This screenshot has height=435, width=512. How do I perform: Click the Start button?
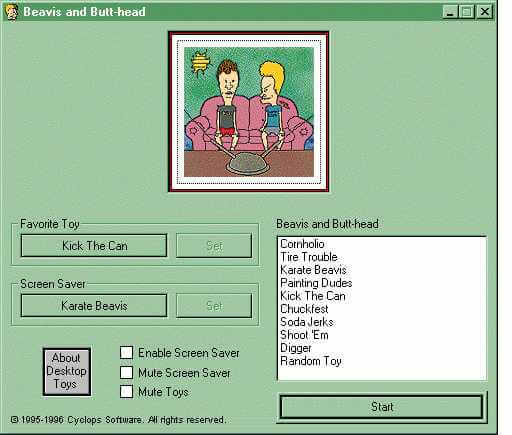pos(382,407)
